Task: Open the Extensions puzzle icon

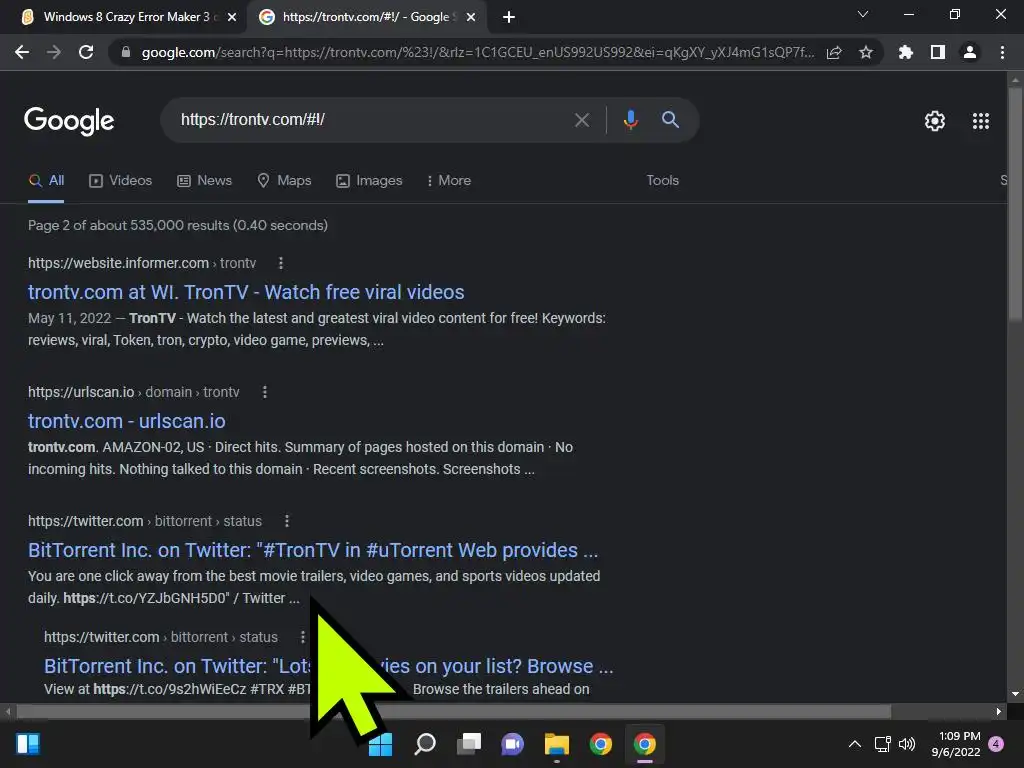Action: pyautogui.click(x=906, y=52)
